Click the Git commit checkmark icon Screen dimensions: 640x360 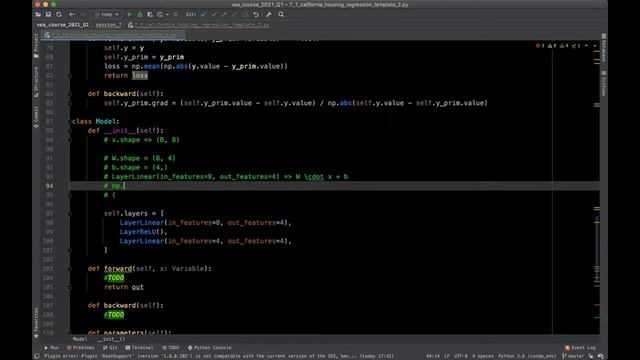(x=214, y=14)
